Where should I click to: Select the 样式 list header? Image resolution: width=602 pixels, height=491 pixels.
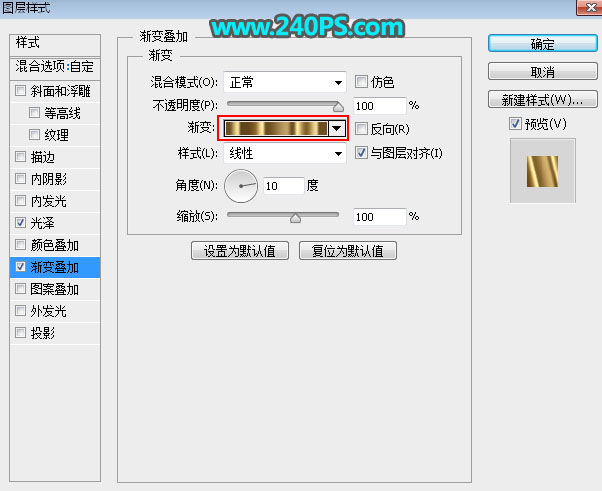[x=55, y=45]
